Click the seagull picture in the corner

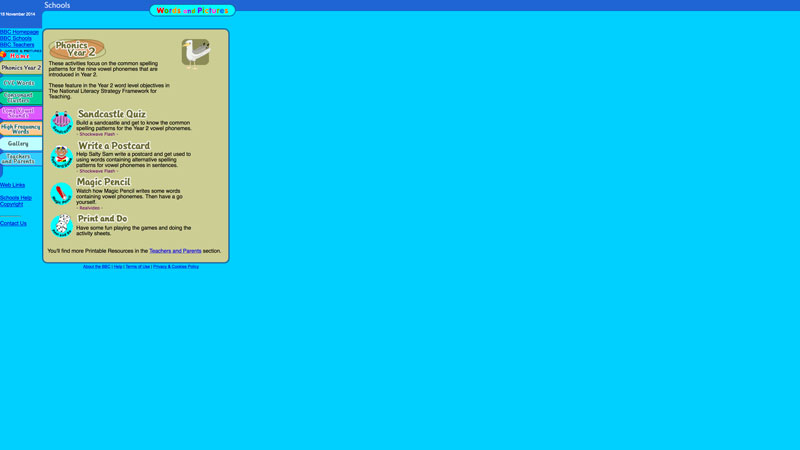tap(196, 53)
